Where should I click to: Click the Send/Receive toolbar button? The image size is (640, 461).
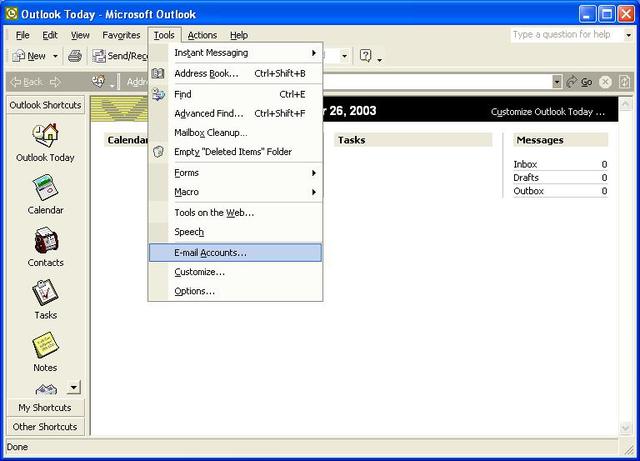tap(119, 56)
